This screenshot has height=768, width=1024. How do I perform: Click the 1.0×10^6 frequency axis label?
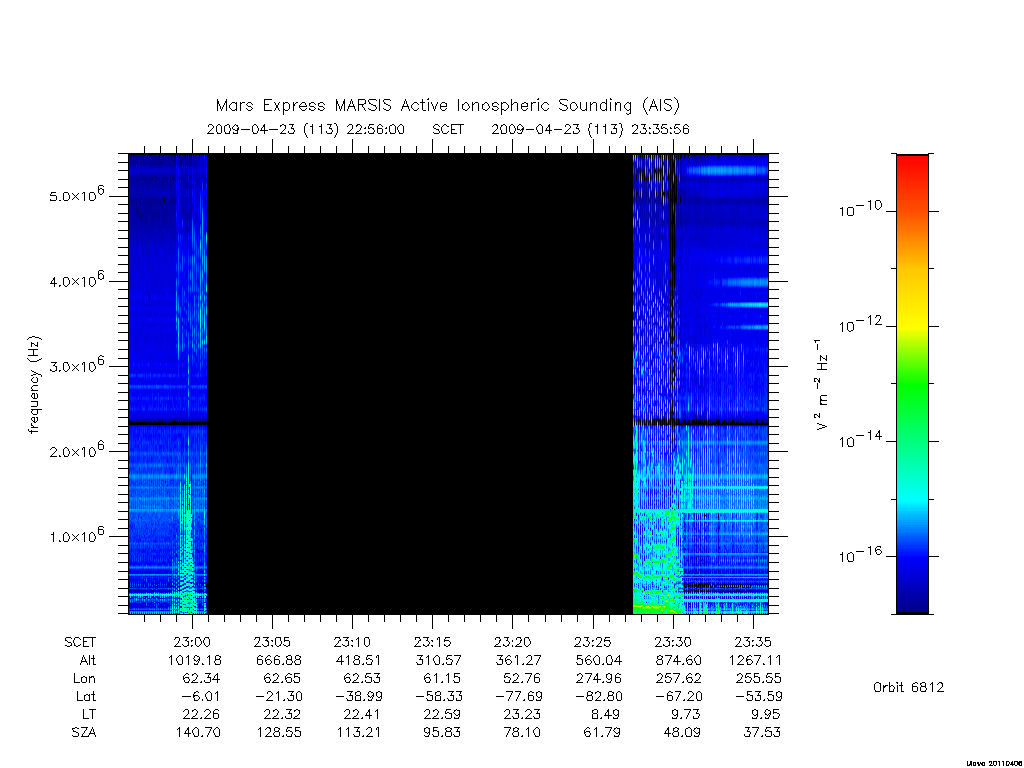pos(76,535)
